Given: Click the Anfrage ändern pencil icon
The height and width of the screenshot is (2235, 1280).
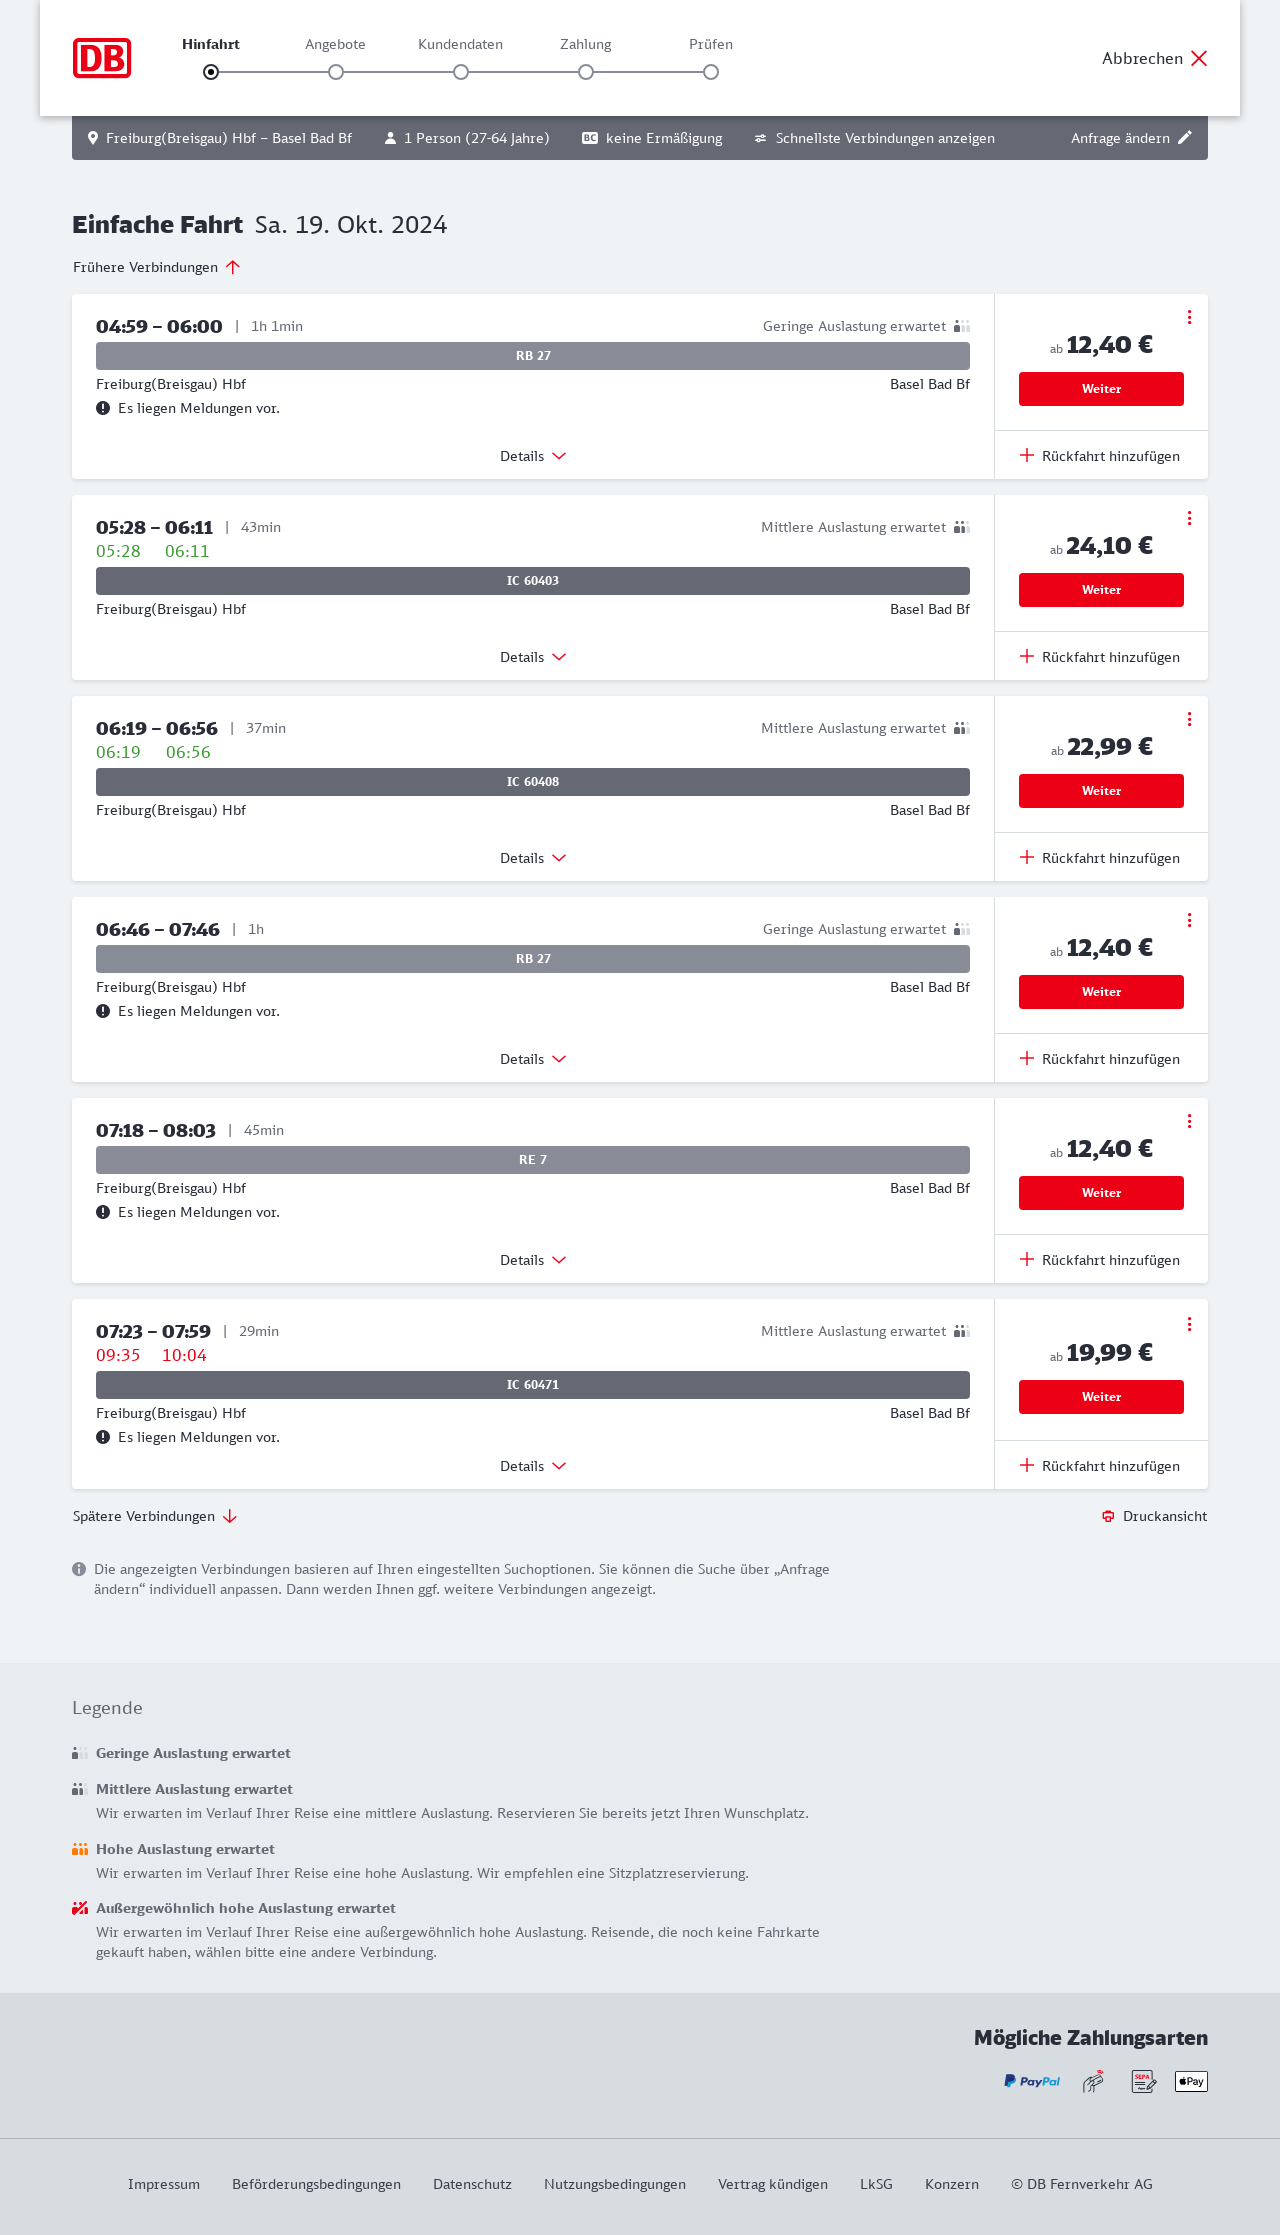Looking at the screenshot, I should [x=1185, y=138].
